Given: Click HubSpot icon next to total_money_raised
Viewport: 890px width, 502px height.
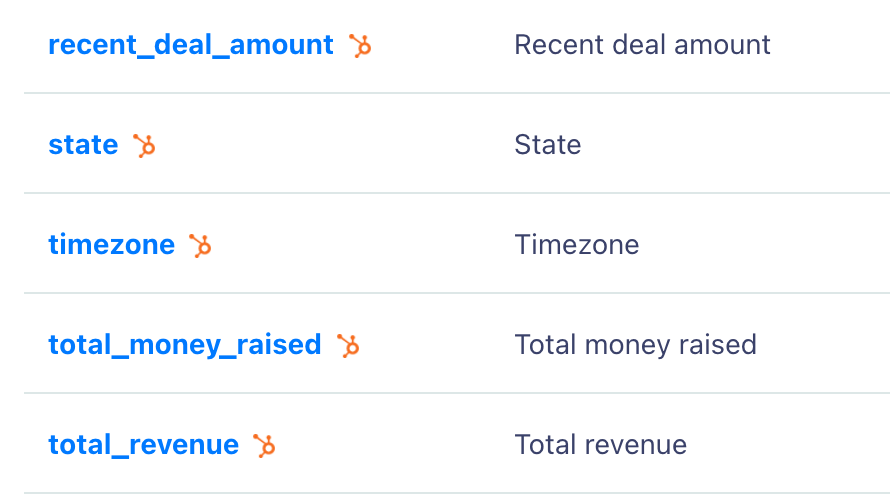Looking at the screenshot, I should pyautogui.click(x=348, y=346).
